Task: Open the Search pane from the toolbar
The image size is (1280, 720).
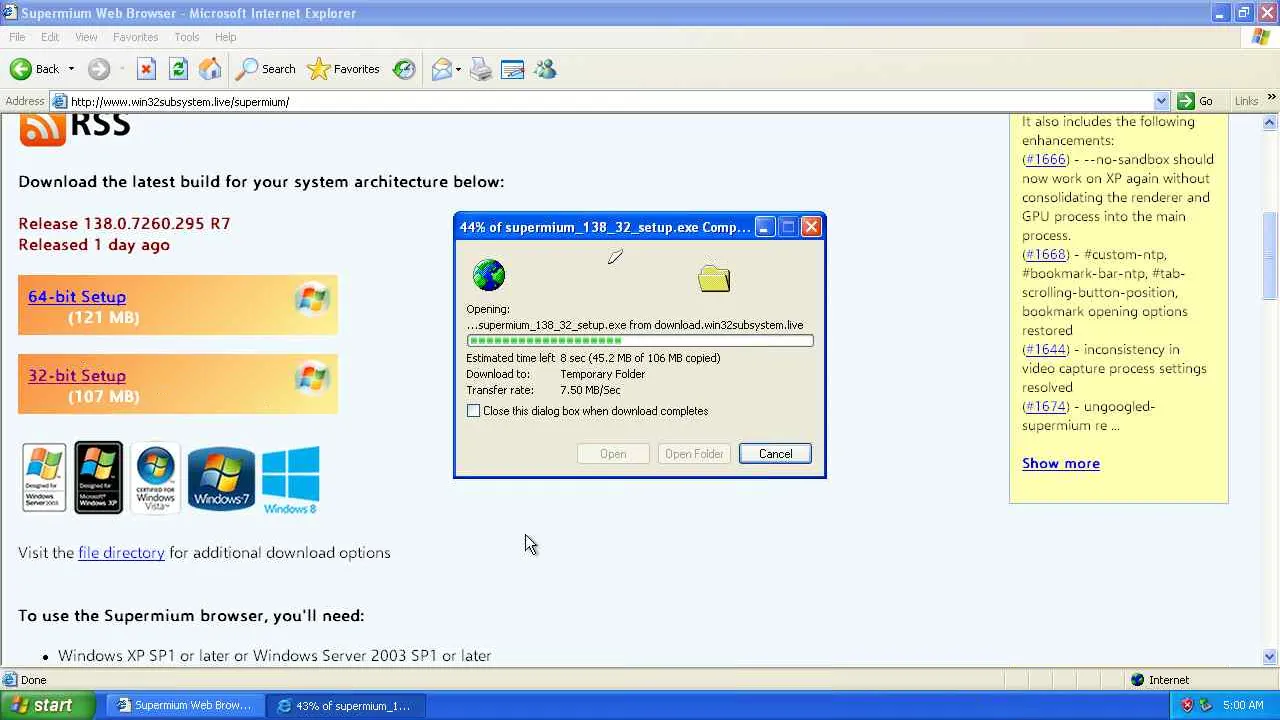Action: [x=266, y=69]
